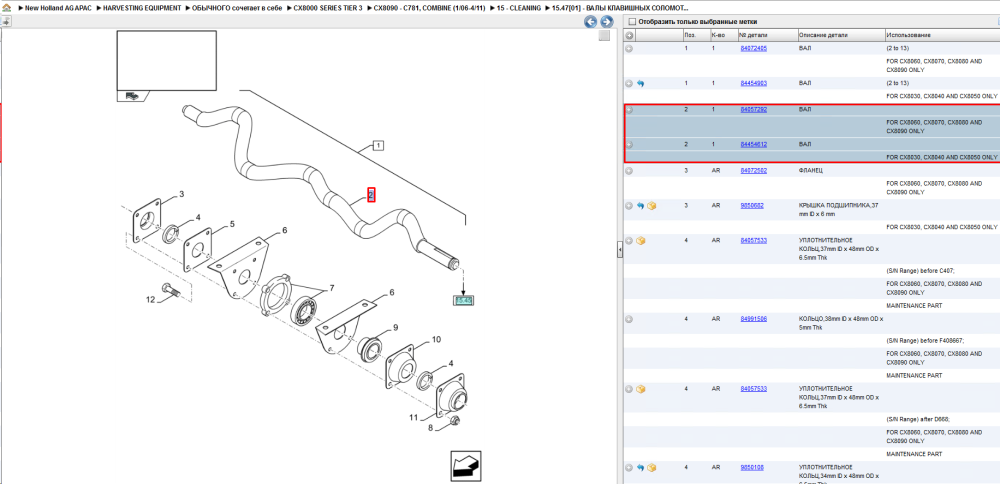Image resolution: width=1000 pixels, height=484 pixels.
Task: Open part number link 84072682
Action: (x=753, y=171)
